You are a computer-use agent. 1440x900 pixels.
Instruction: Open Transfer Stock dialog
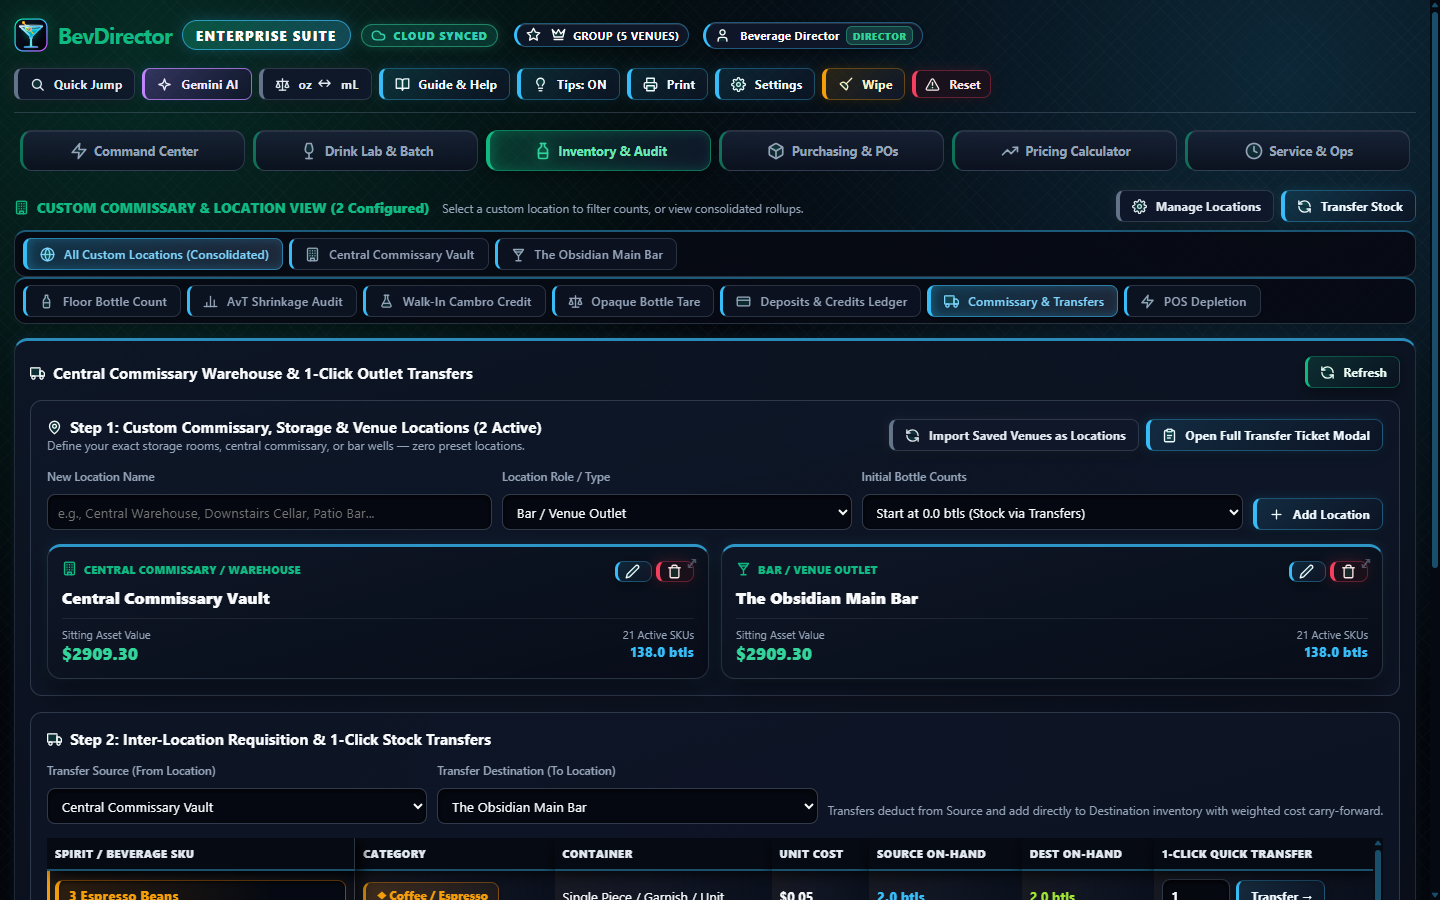click(1349, 206)
